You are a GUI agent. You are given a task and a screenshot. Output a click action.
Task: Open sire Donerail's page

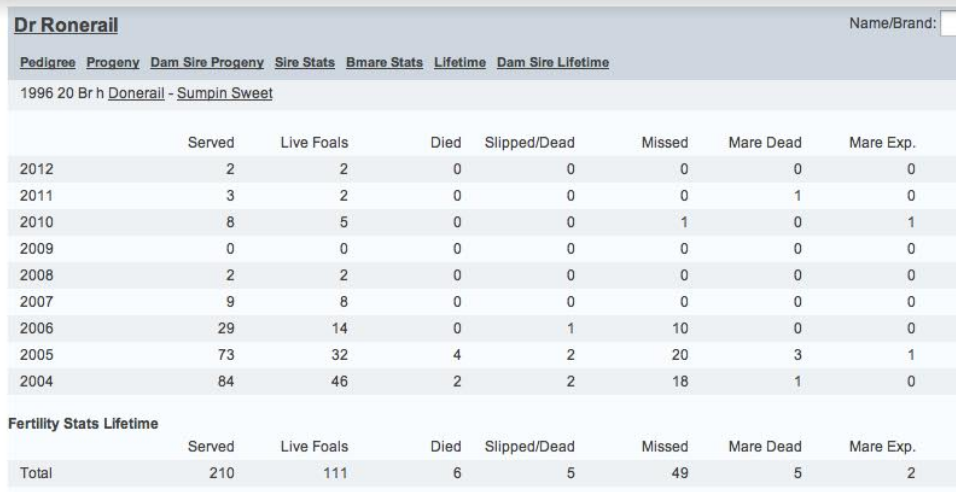137,94
